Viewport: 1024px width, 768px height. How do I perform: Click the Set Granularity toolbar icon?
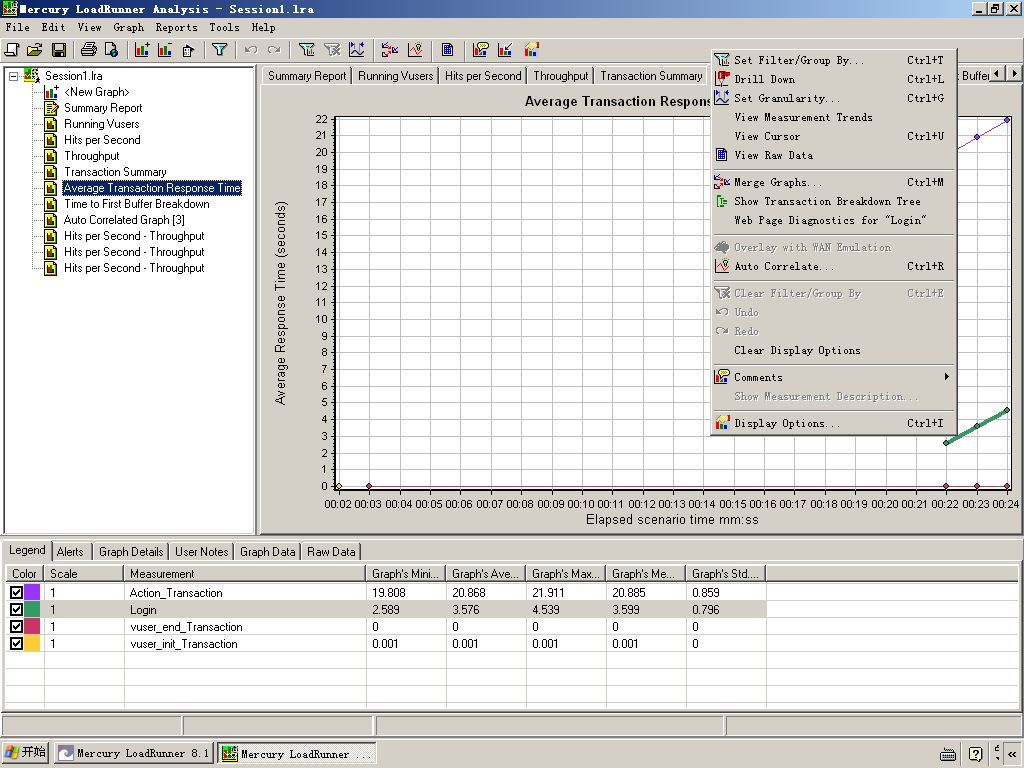[357, 50]
